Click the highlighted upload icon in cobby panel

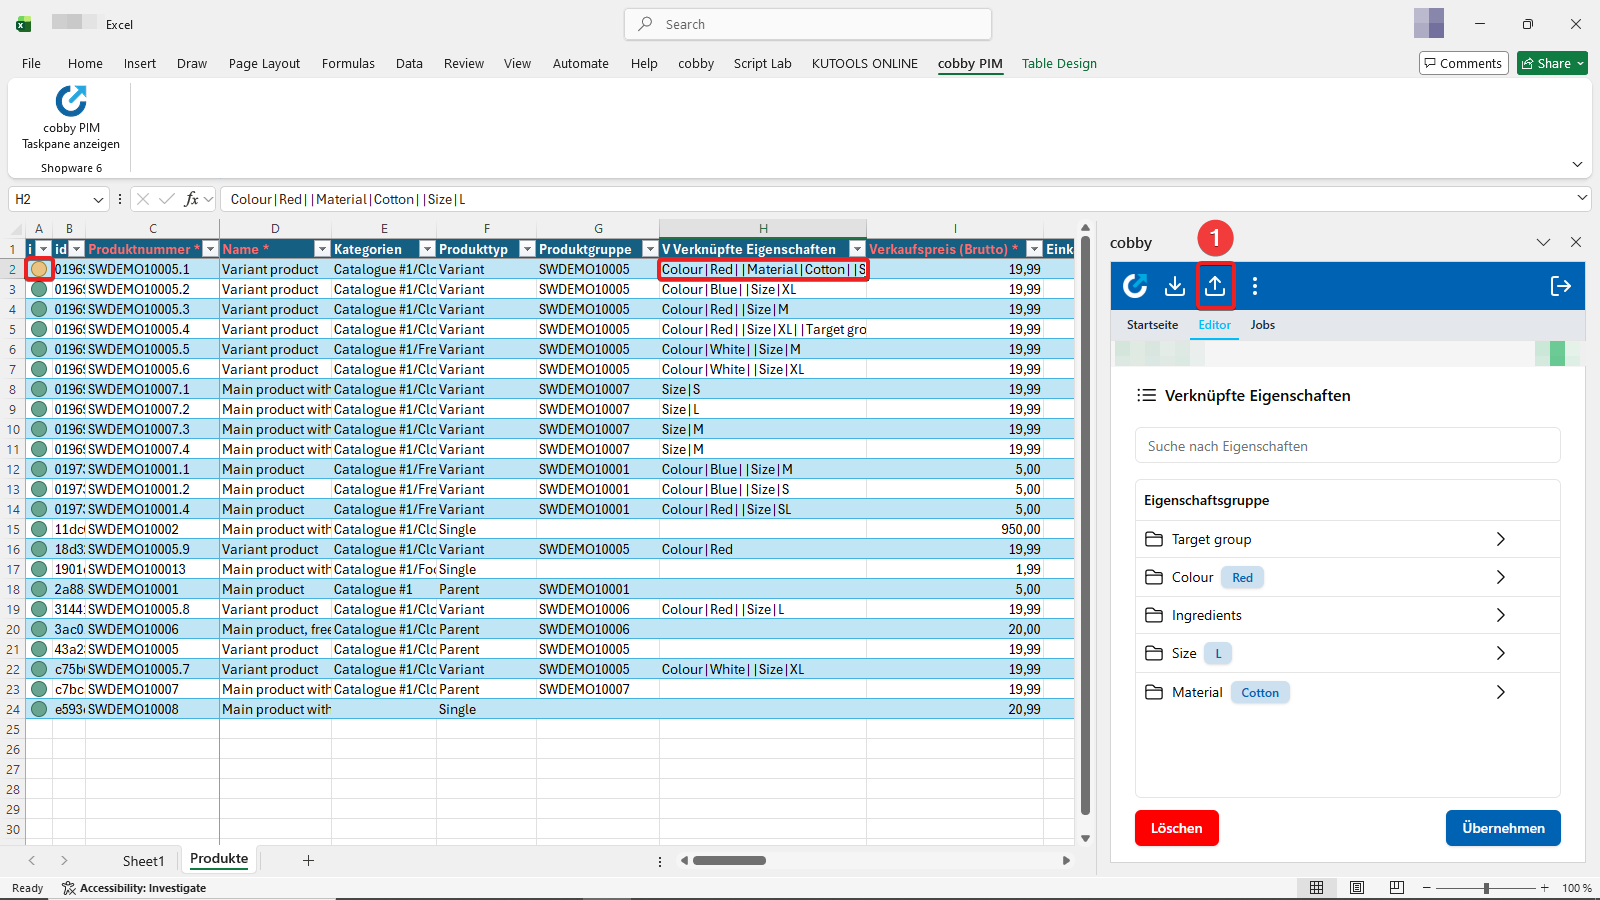(1216, 286)
